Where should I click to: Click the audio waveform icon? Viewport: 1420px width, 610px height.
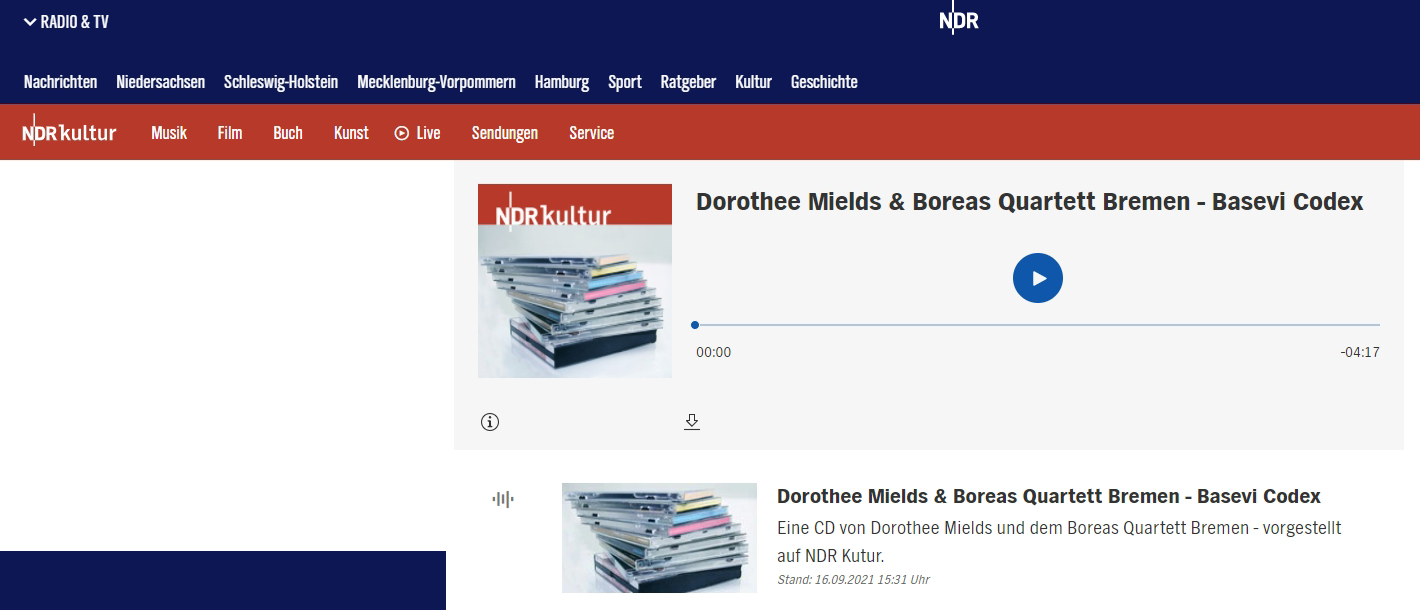(503, 499)
